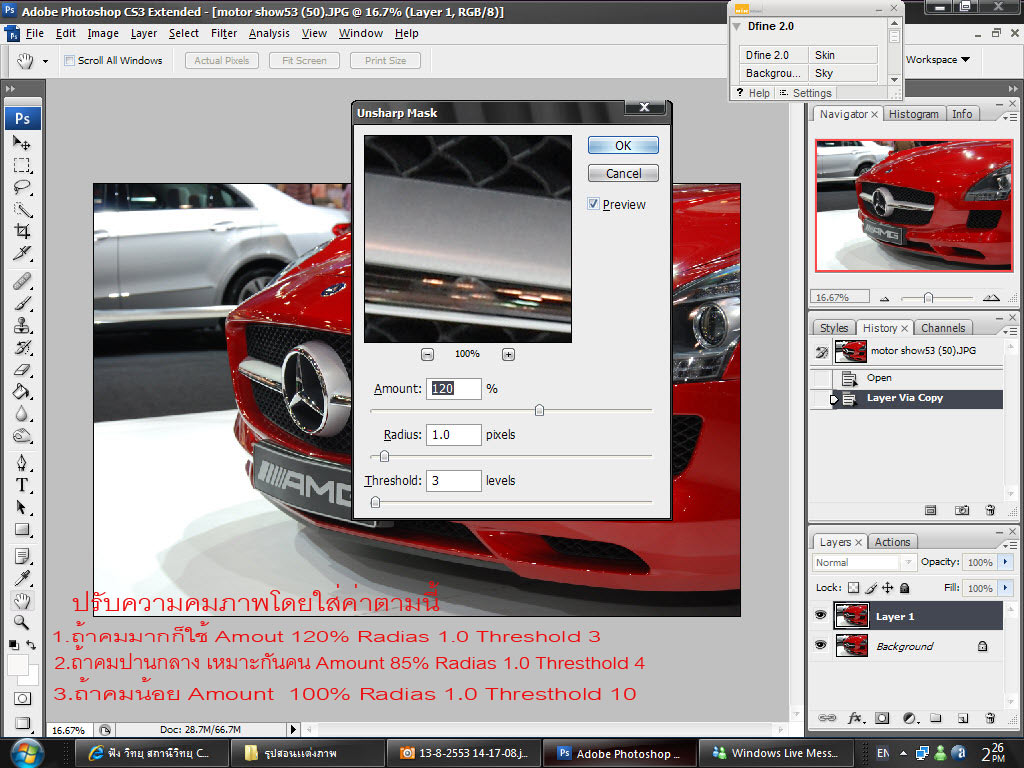The width and height of the screenshot is (1024, 768).
Task: Open the Image menu
Action: coord(103,33)
